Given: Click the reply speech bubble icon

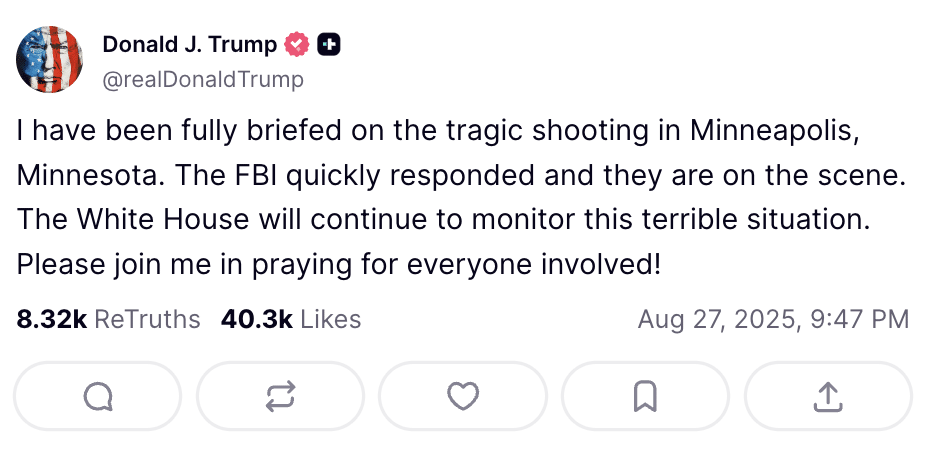Looking at the screenshot, I should 97,396.
